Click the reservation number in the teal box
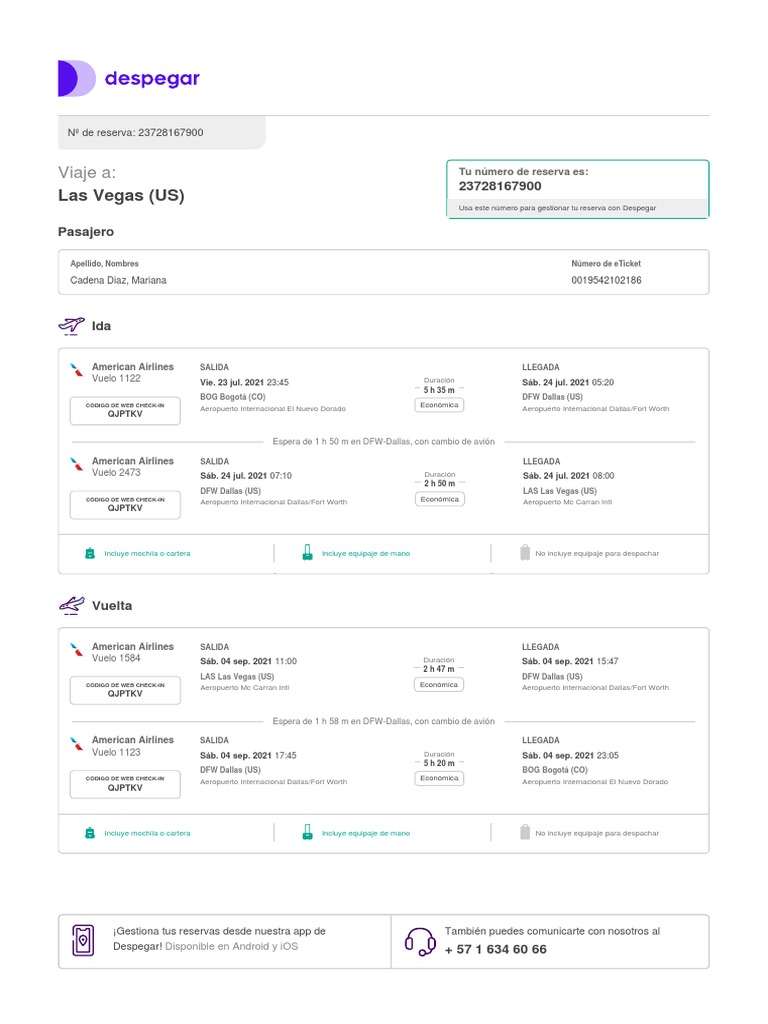 500,186
